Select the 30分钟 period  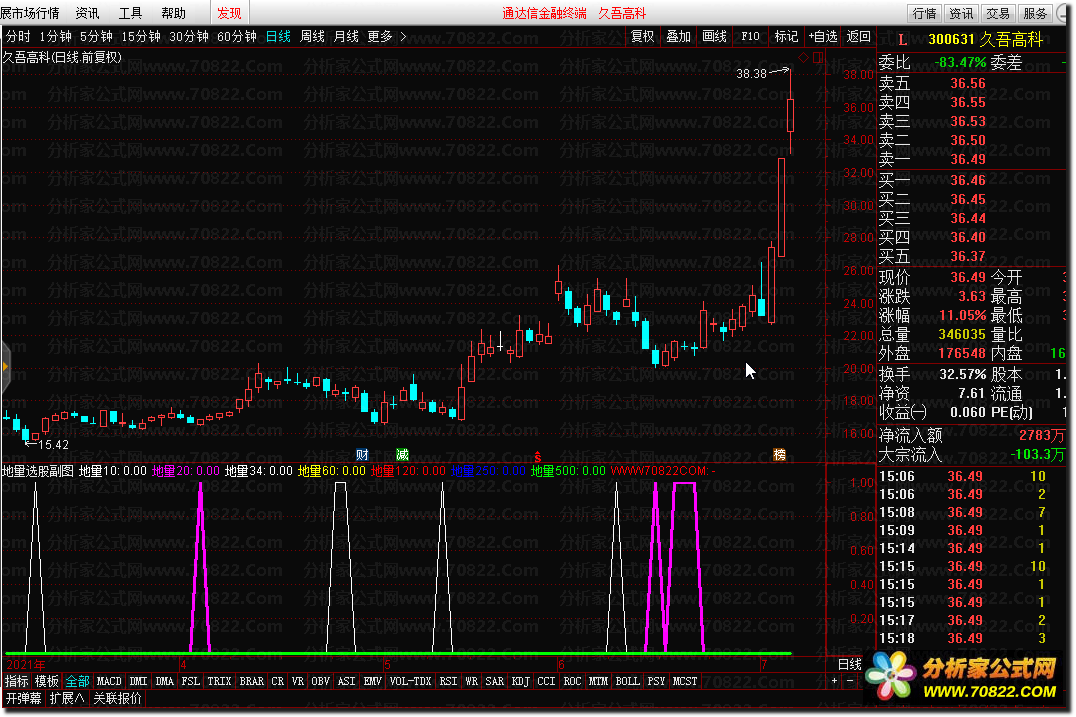[189, 36]
